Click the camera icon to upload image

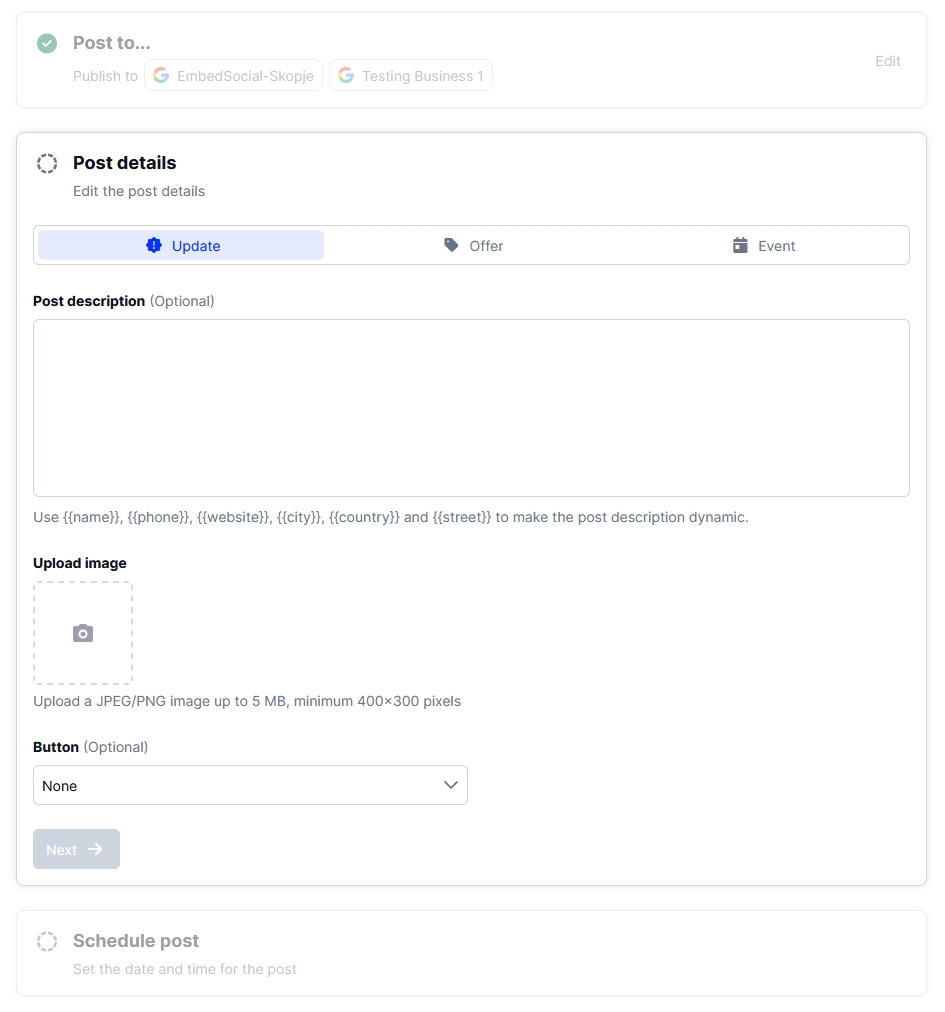[x=83, y=633]
